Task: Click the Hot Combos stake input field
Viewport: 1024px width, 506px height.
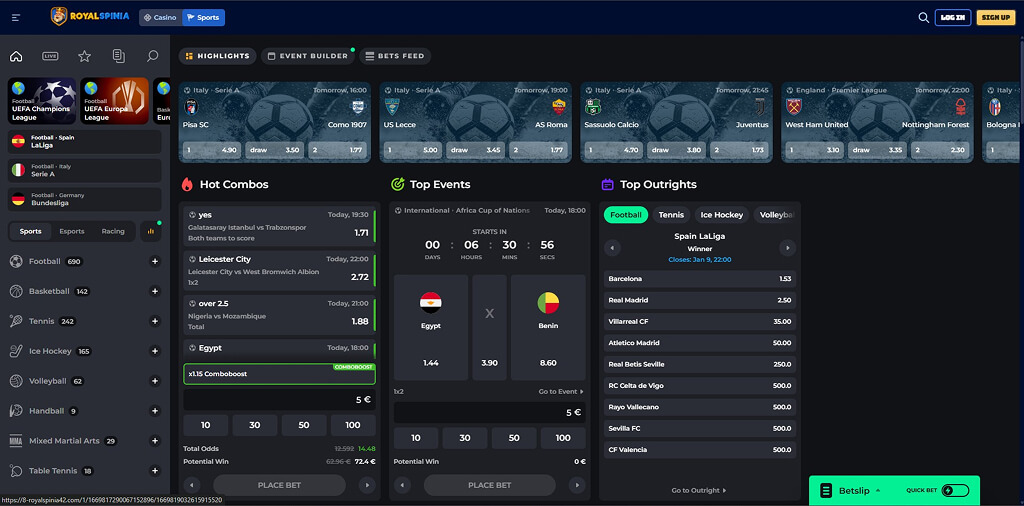Action: tap(280, 400)
